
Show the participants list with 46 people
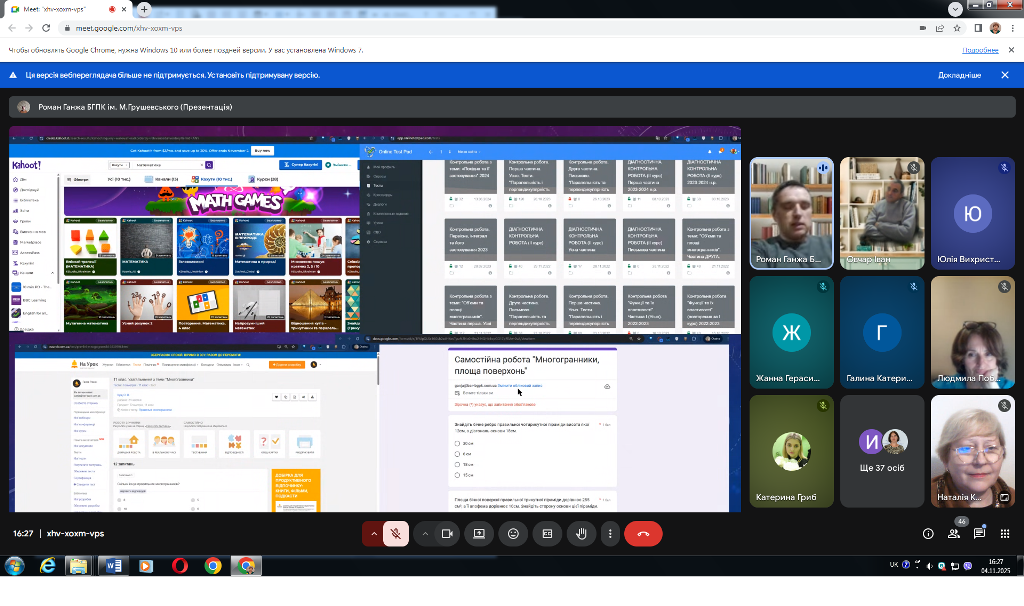[954, 534]
